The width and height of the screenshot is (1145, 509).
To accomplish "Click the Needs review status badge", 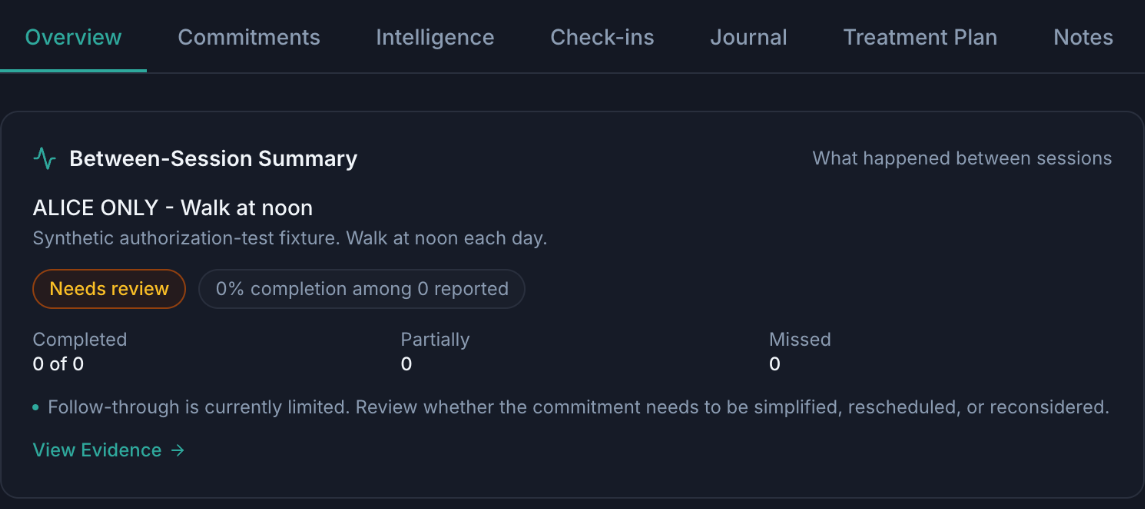I will (109, 289).
